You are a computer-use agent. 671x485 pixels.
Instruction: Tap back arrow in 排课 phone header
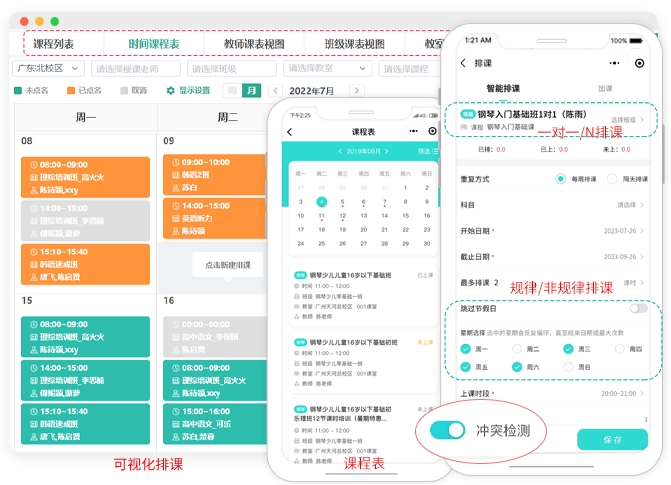pos(463,63)
